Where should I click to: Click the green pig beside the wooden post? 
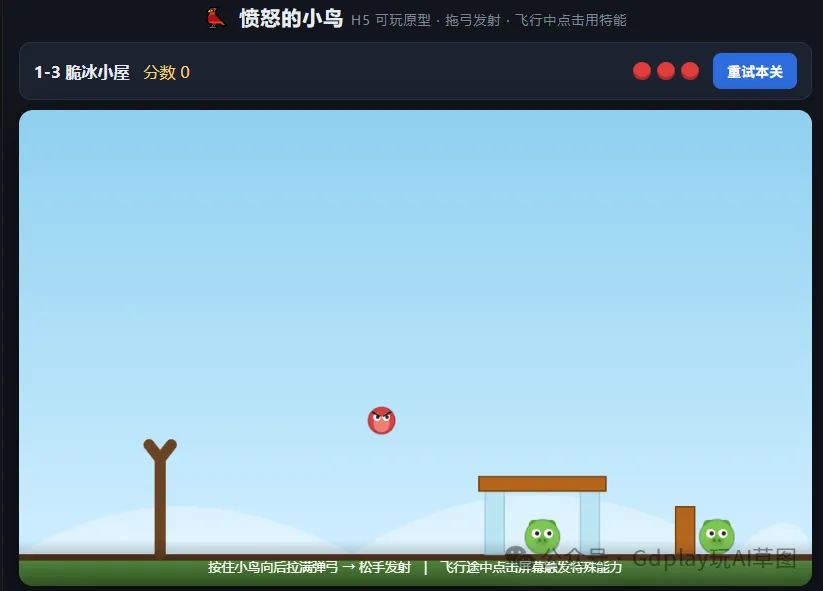717,536
